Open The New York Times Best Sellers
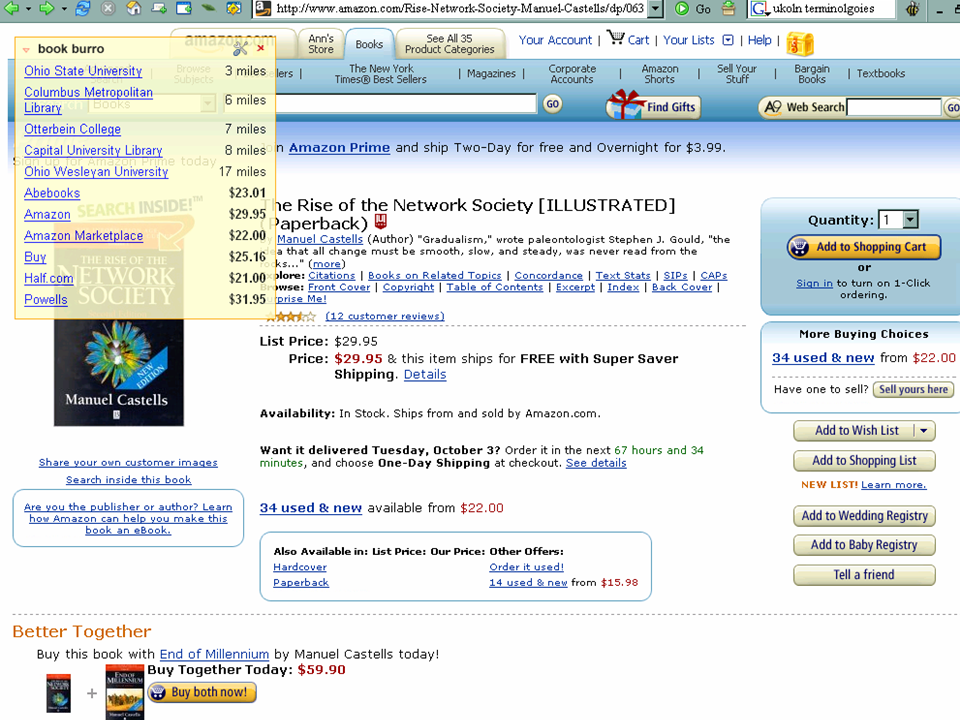 [381, 73]
